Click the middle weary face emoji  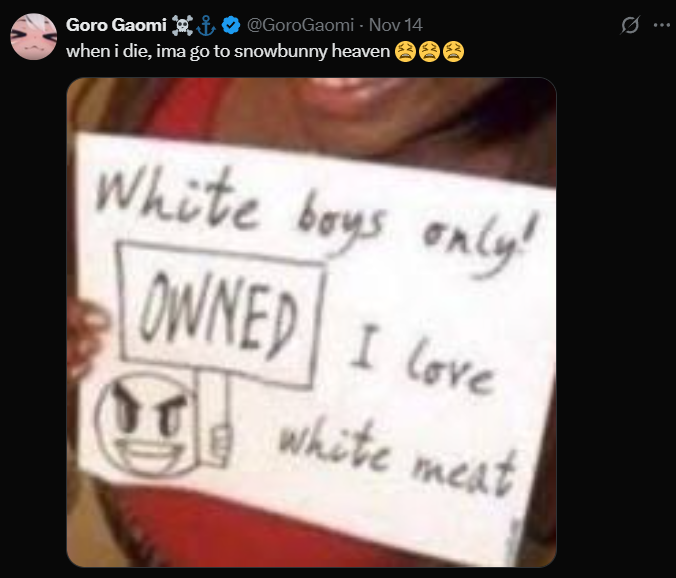429,51
